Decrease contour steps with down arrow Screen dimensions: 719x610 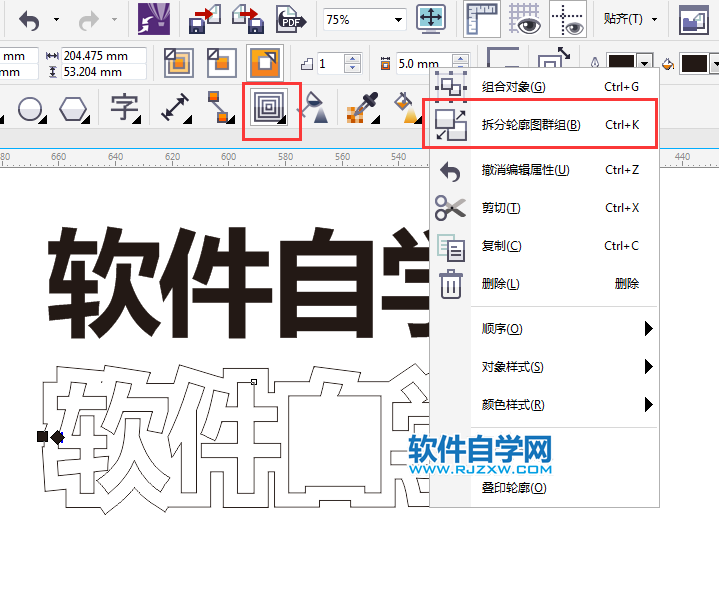click(353, 68)
